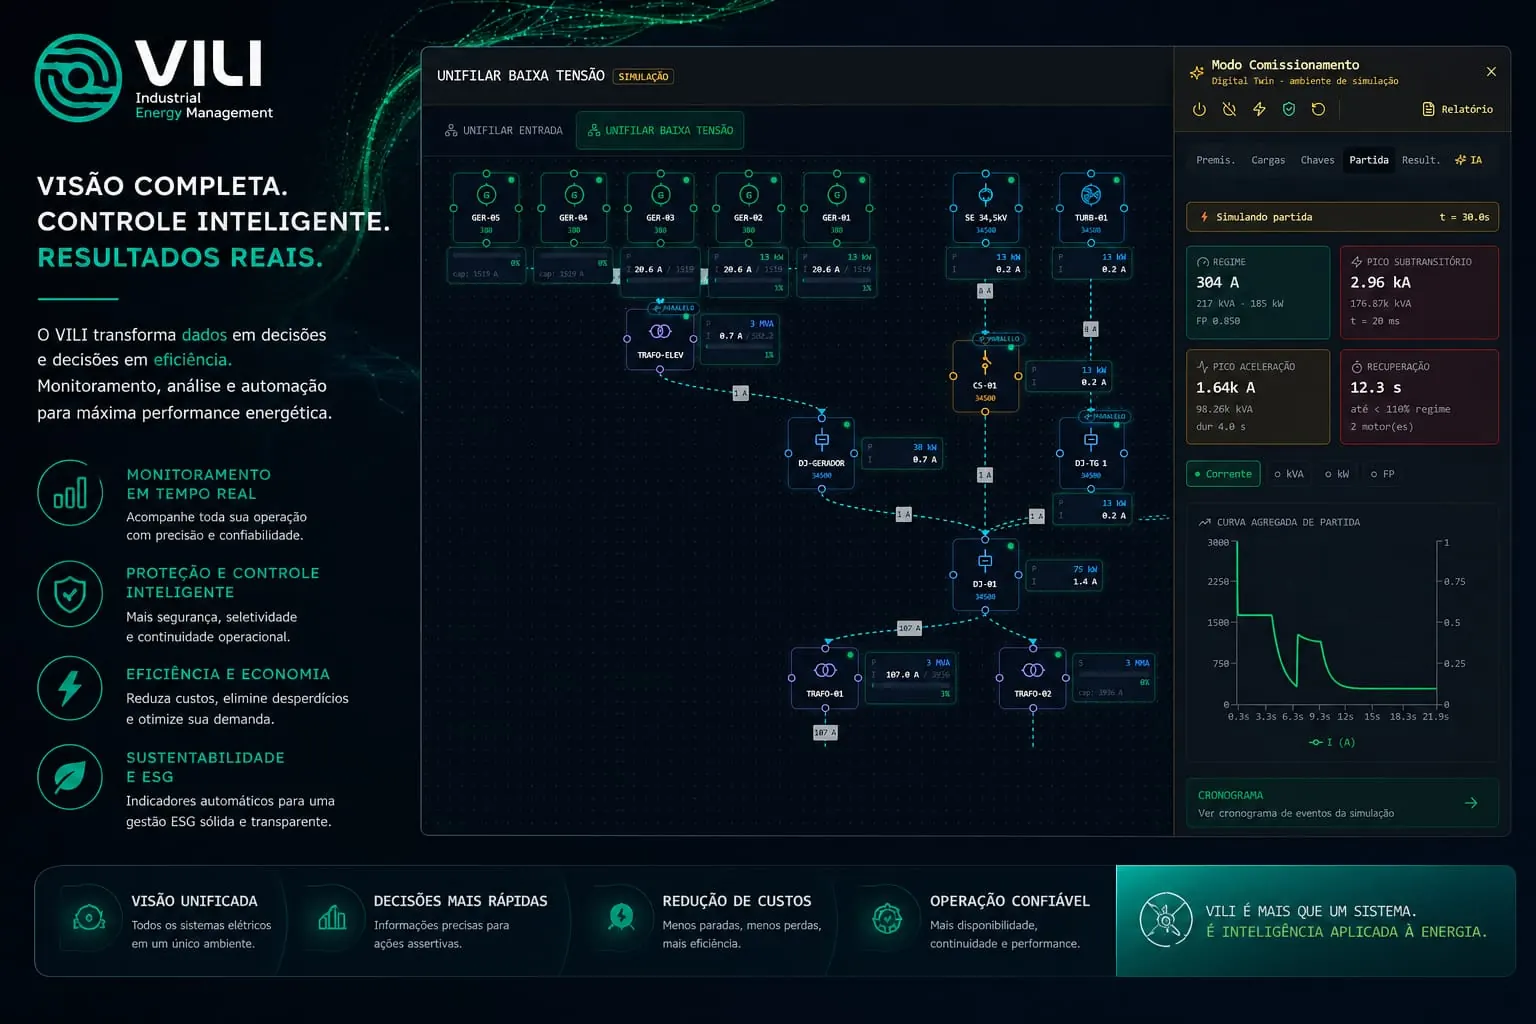
Task: Open the IA tab
Action: point(1469,160)
